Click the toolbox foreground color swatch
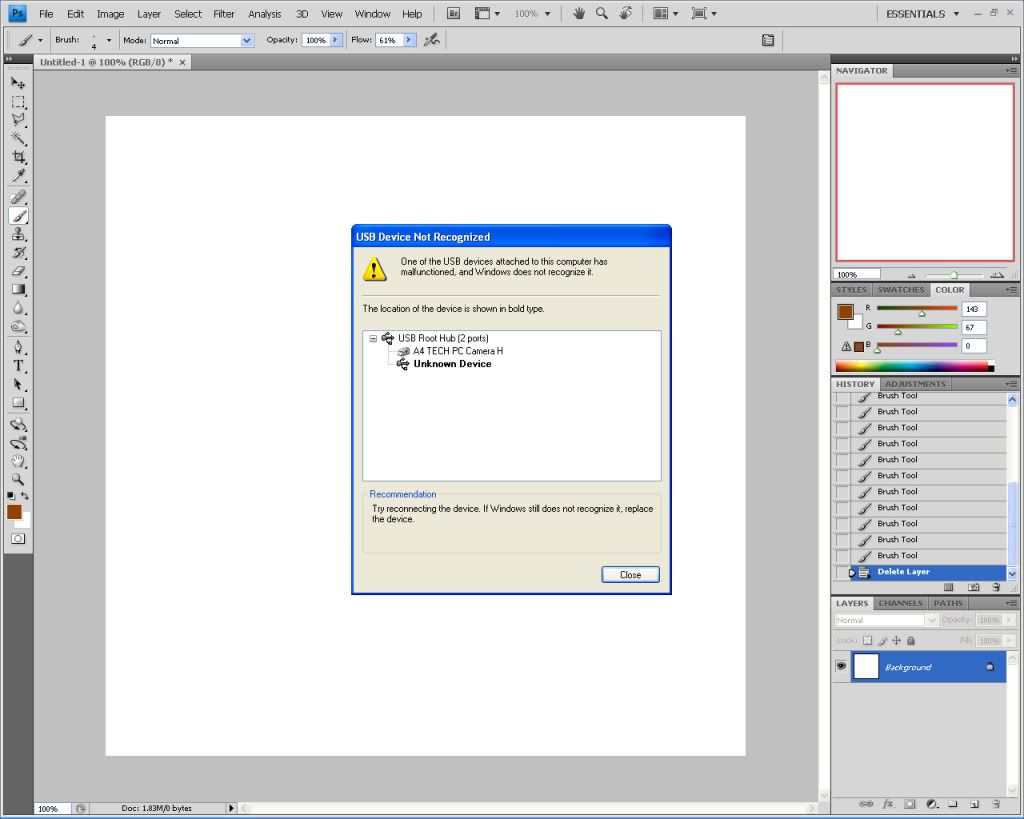The image size is (1024, 819). click(x=14, y=511)
